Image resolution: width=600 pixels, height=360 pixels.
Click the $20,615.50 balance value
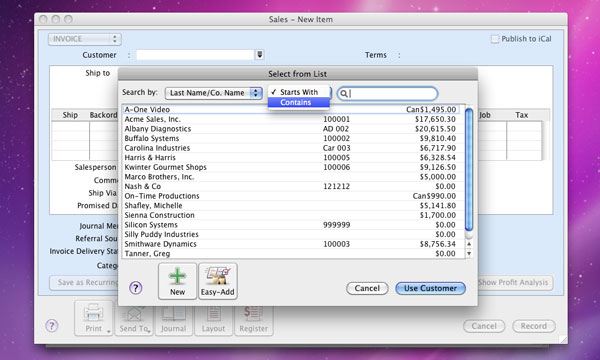(x=435, y=129)
